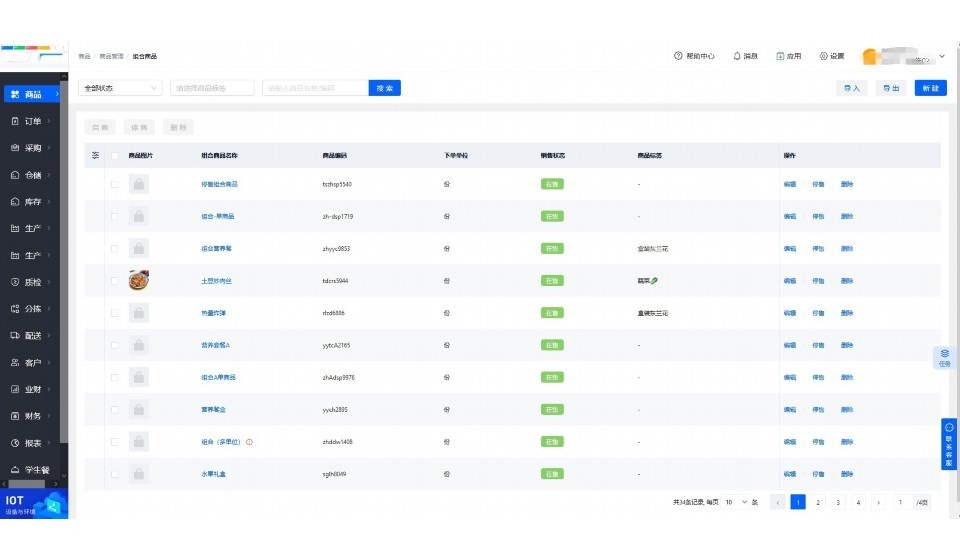Click the 帮助中心 help icon

pyautogui.click(x=678, y=56)
